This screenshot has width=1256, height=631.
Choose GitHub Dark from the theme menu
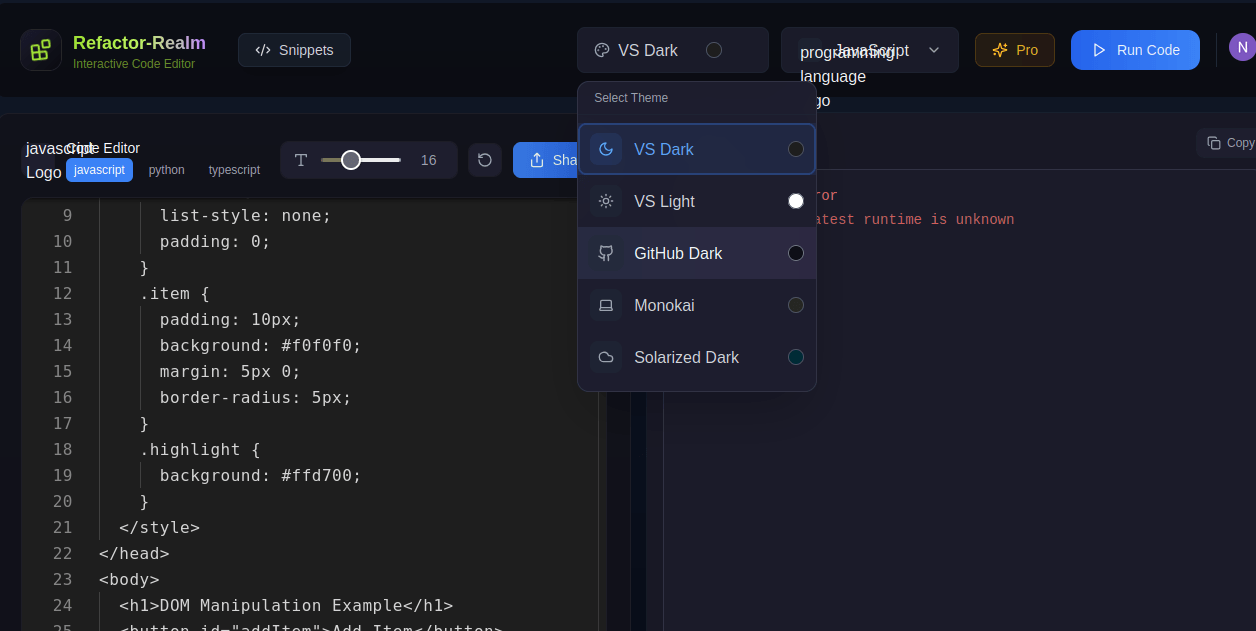(x=678, y=253)
